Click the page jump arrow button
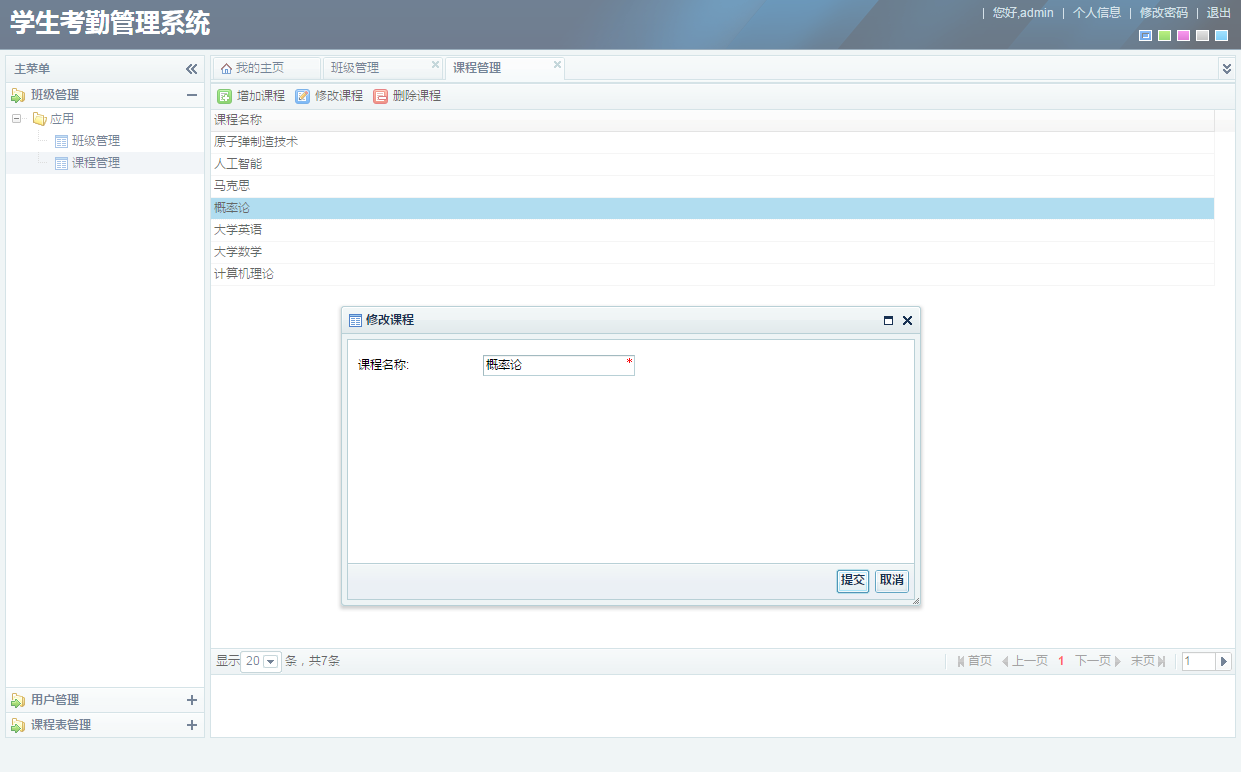 1224,661
